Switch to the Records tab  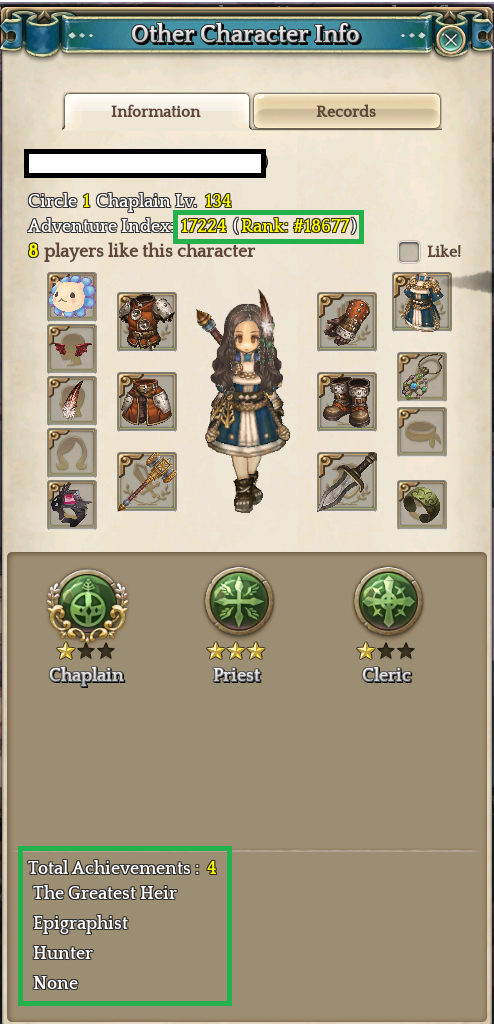pos(346,111)
